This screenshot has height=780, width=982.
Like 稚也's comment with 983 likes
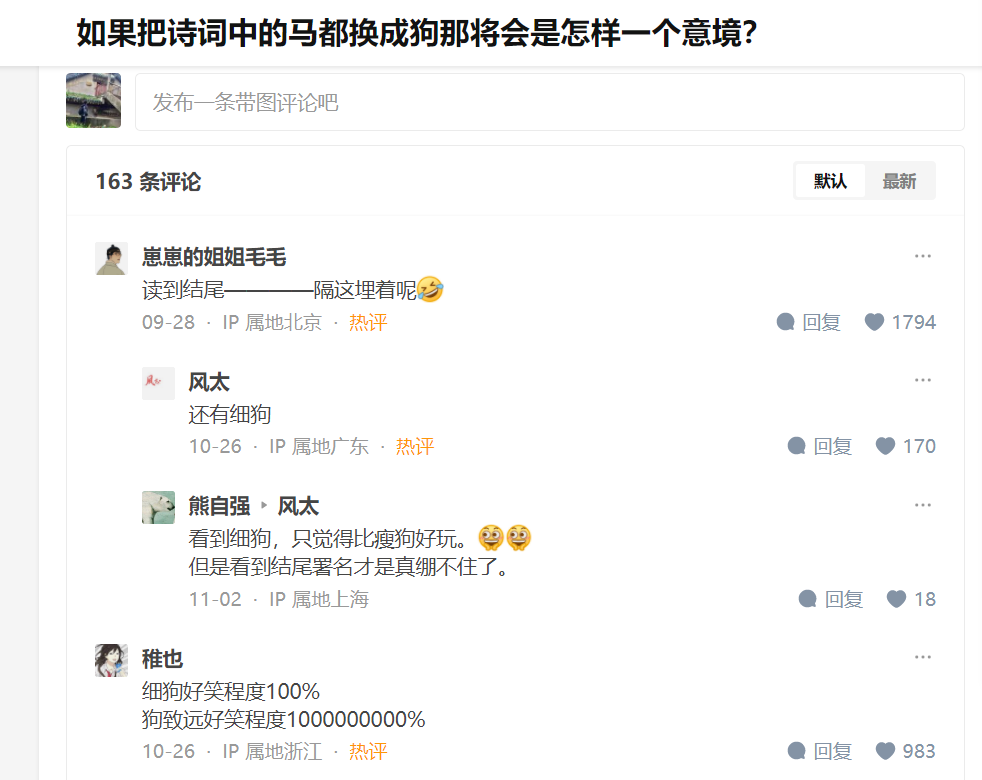click(x=885, y=751)
